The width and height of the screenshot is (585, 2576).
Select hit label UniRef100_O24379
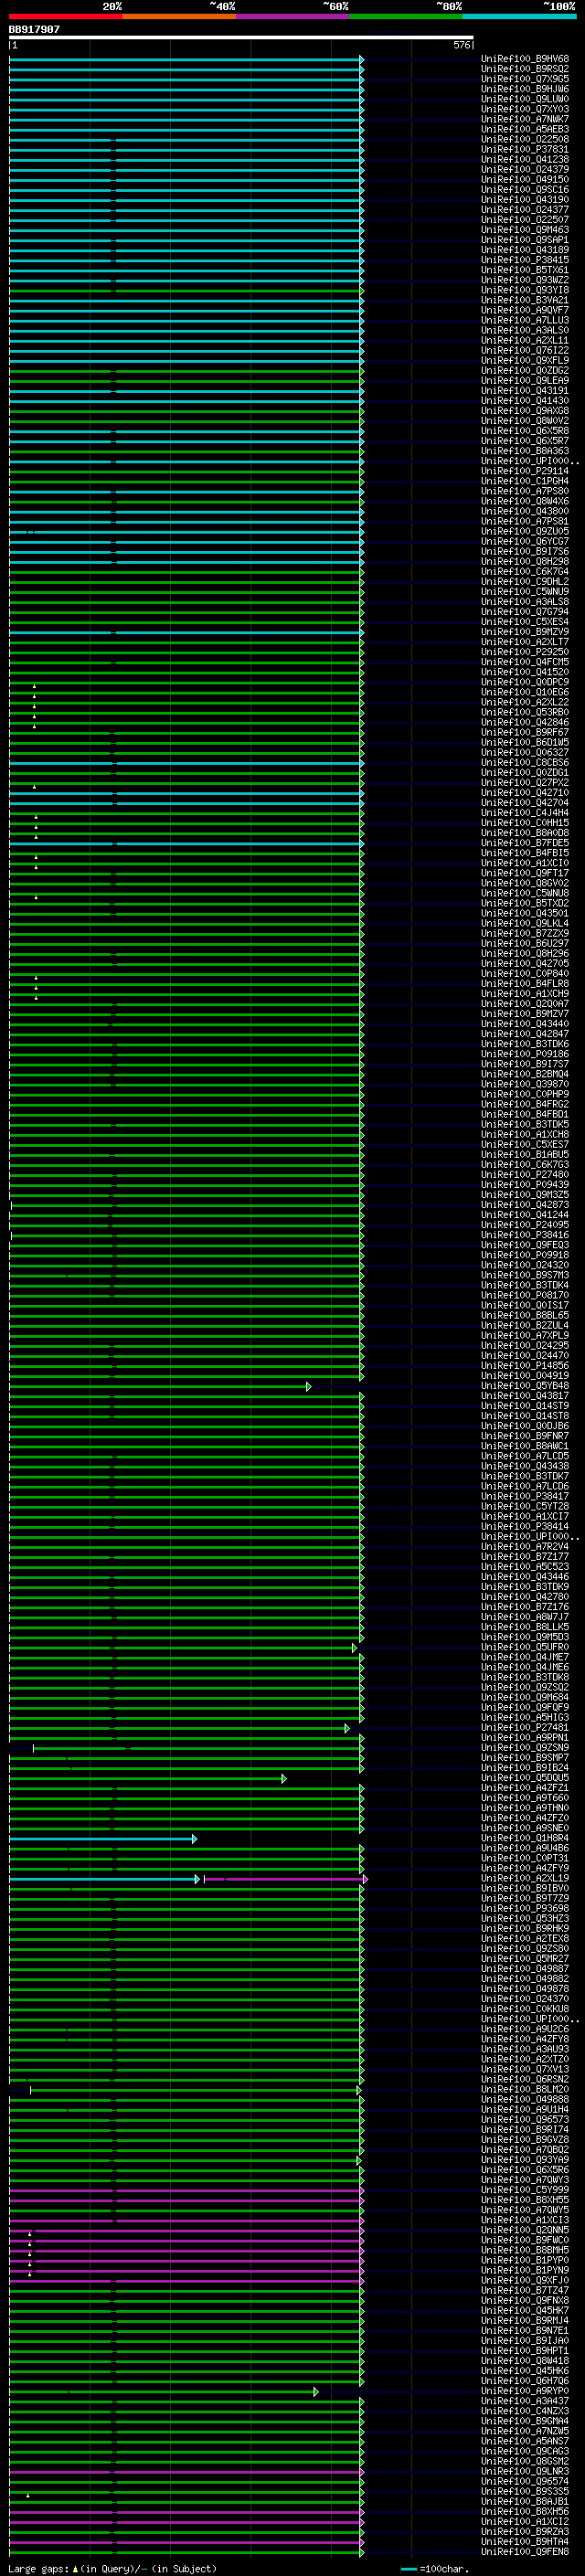click(524, 169)
